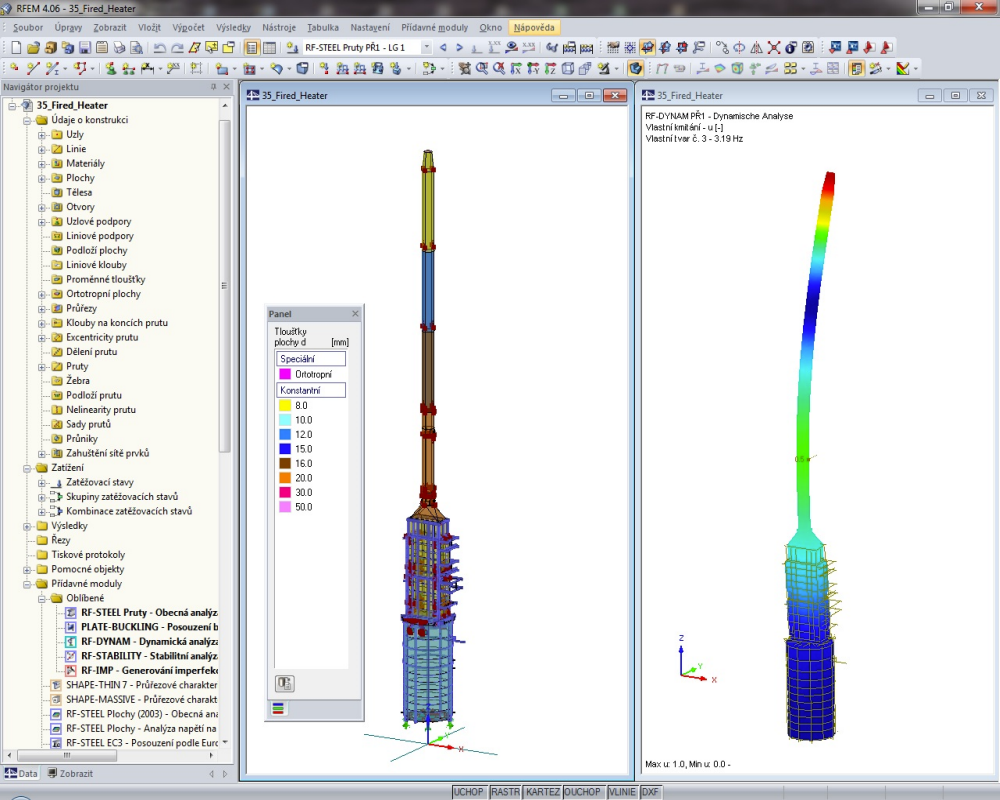Click the Save (floppy disk) toolbar icon
Screen dimensions: 1000x800
[x=85, y=47]
